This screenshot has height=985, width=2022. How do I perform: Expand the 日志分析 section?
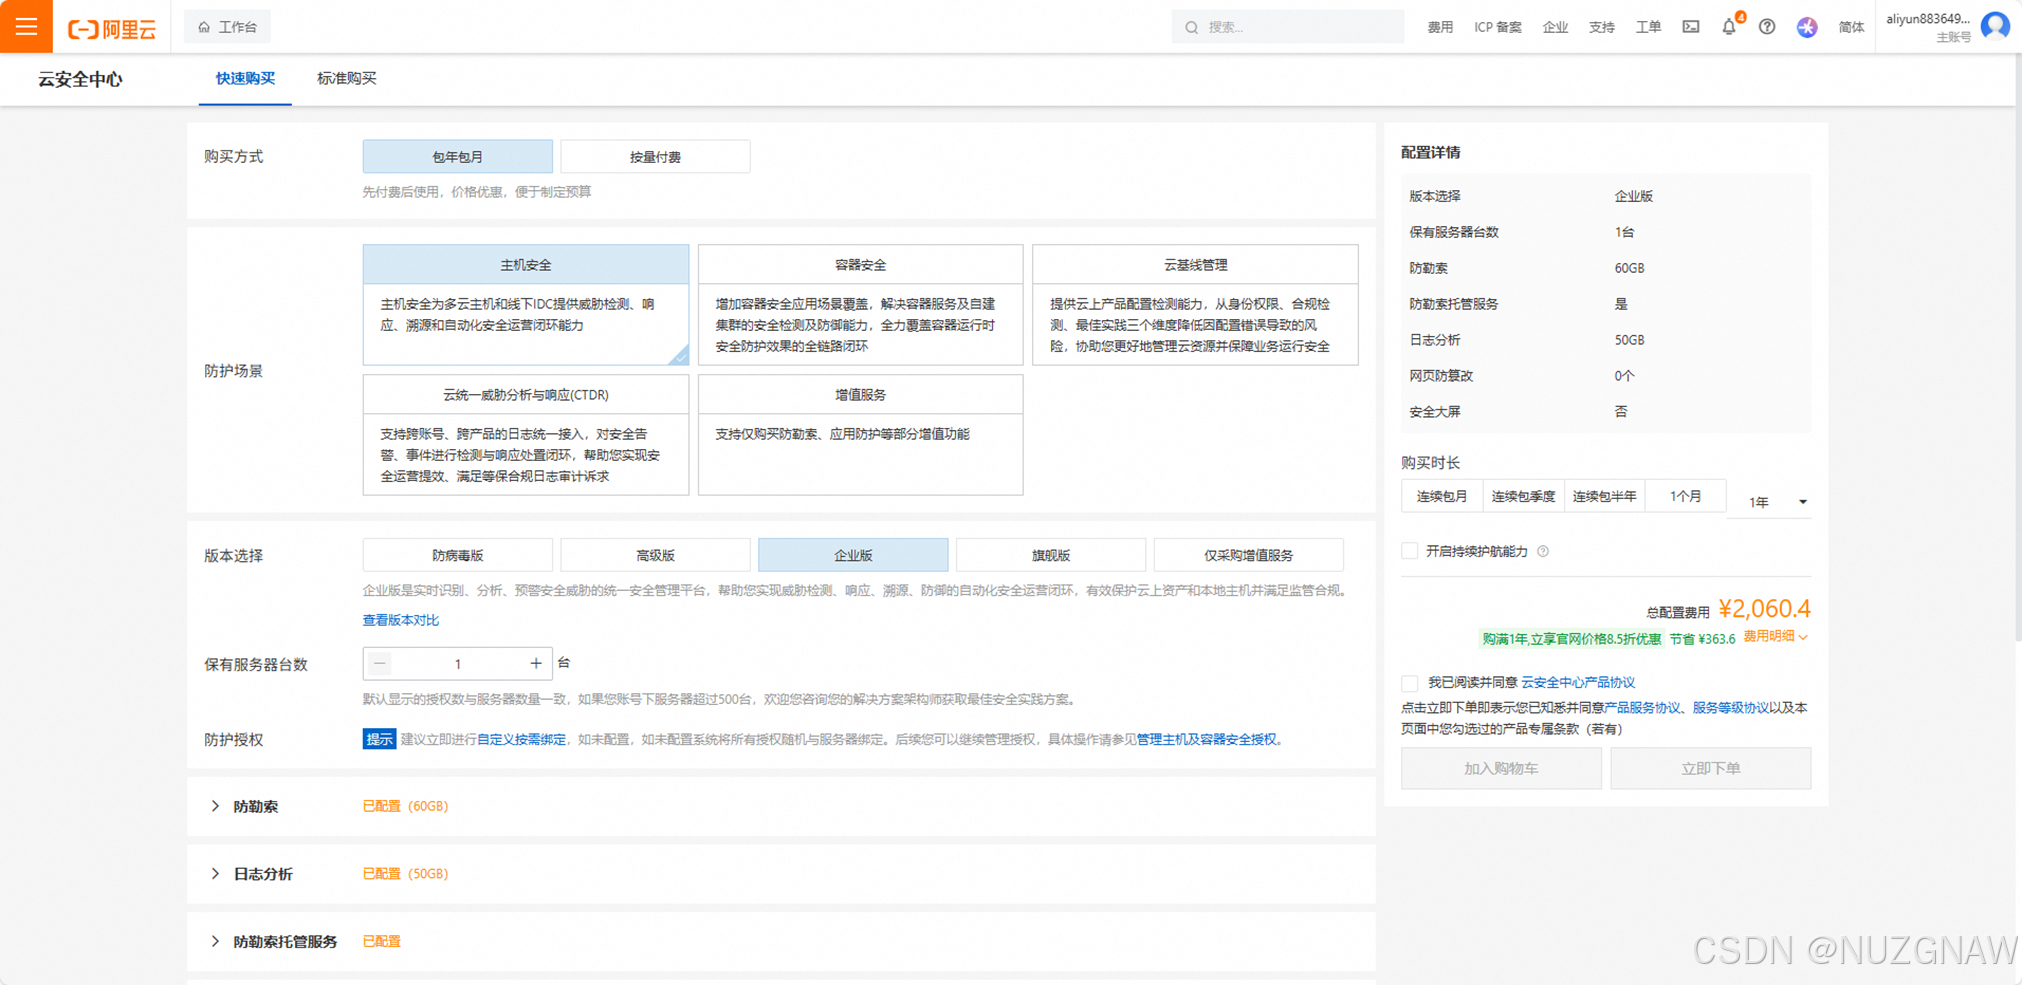tap(215, 873)
